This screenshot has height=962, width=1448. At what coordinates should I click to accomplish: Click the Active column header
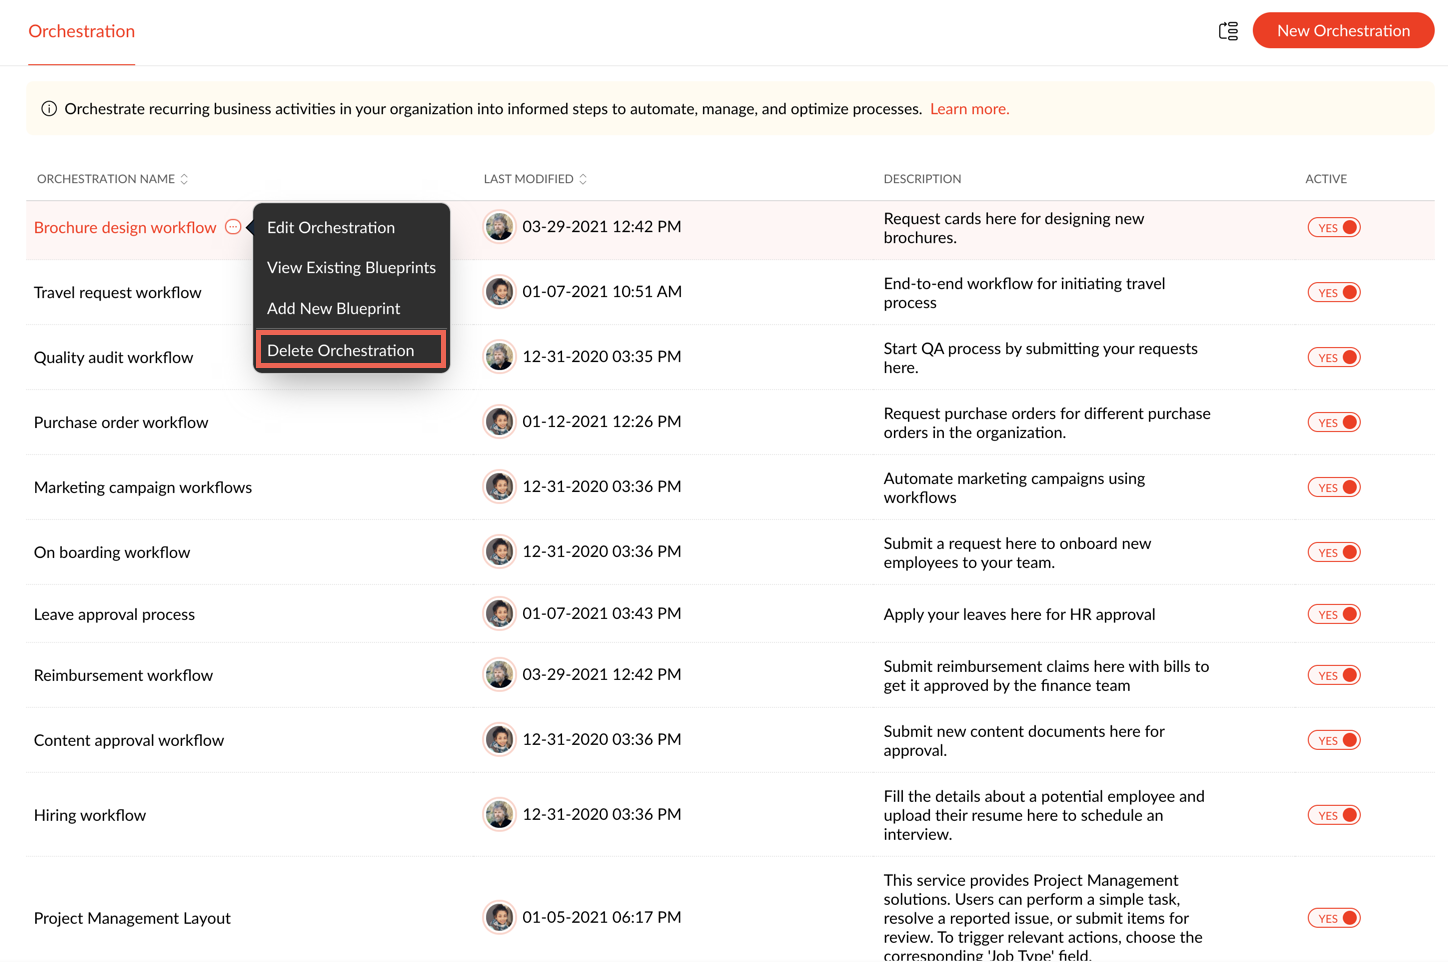(1326, 179)
